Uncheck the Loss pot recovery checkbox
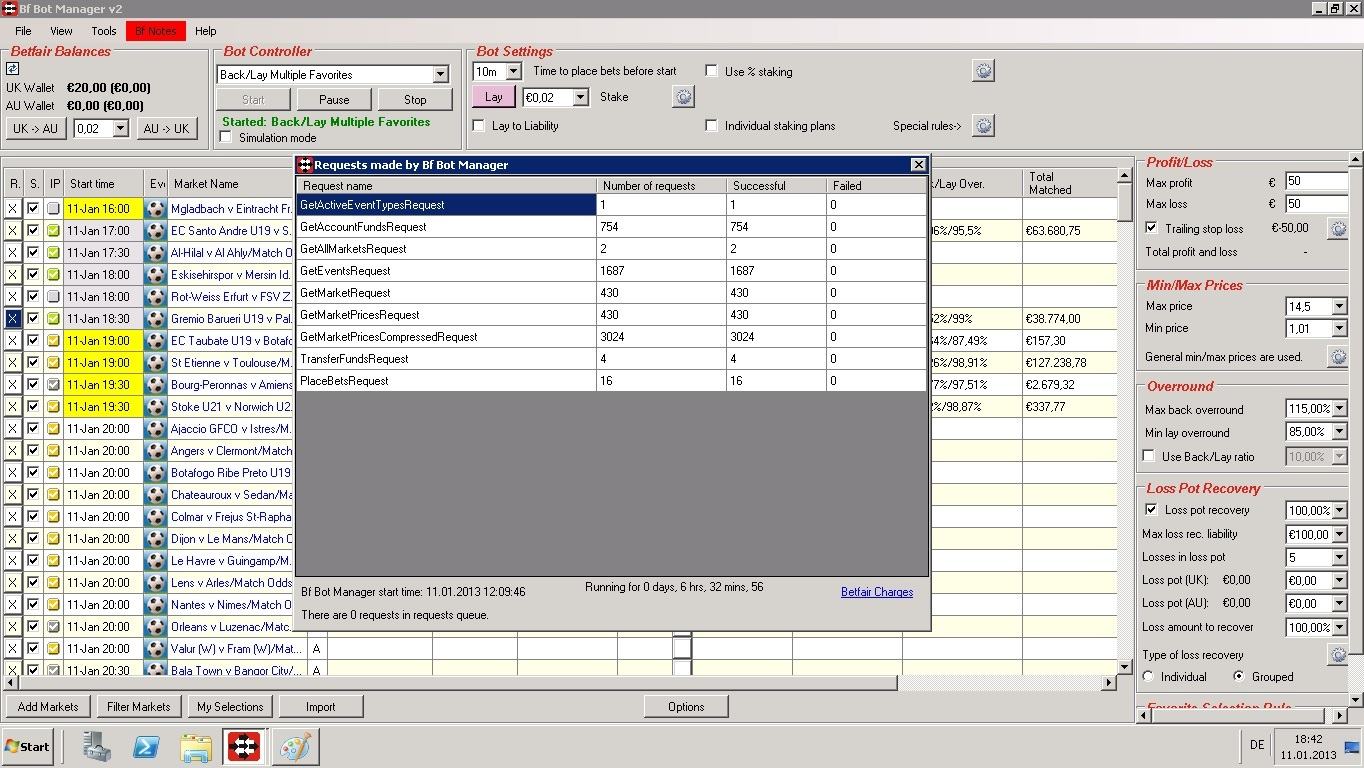Image resolution: width=1364 pixels, height=768 pixels. point(1151,510)
